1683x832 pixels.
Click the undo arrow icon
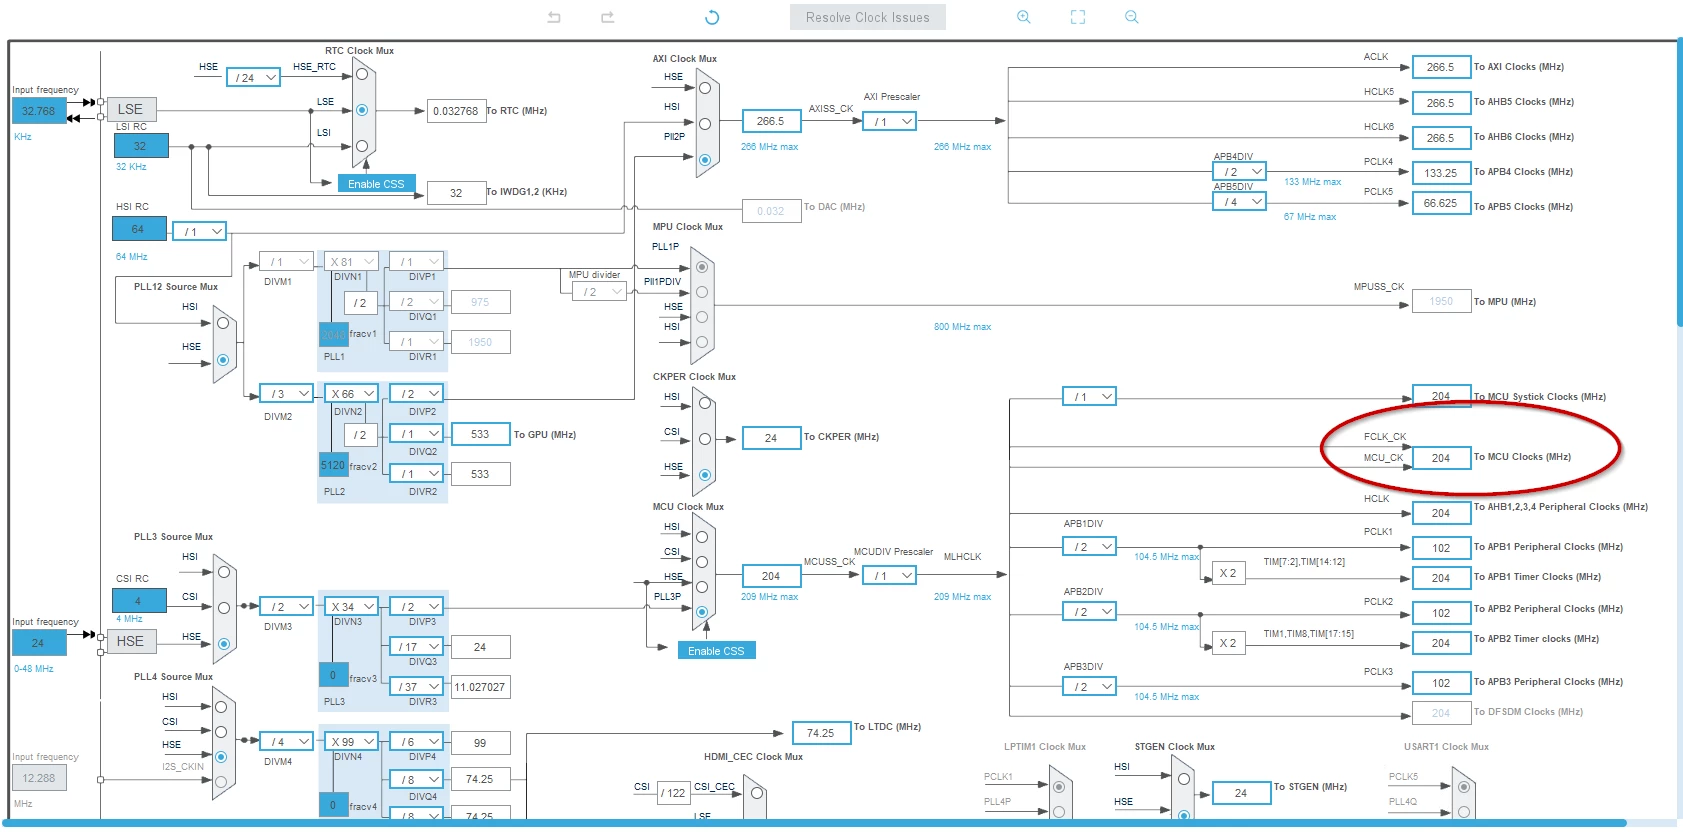554,17
